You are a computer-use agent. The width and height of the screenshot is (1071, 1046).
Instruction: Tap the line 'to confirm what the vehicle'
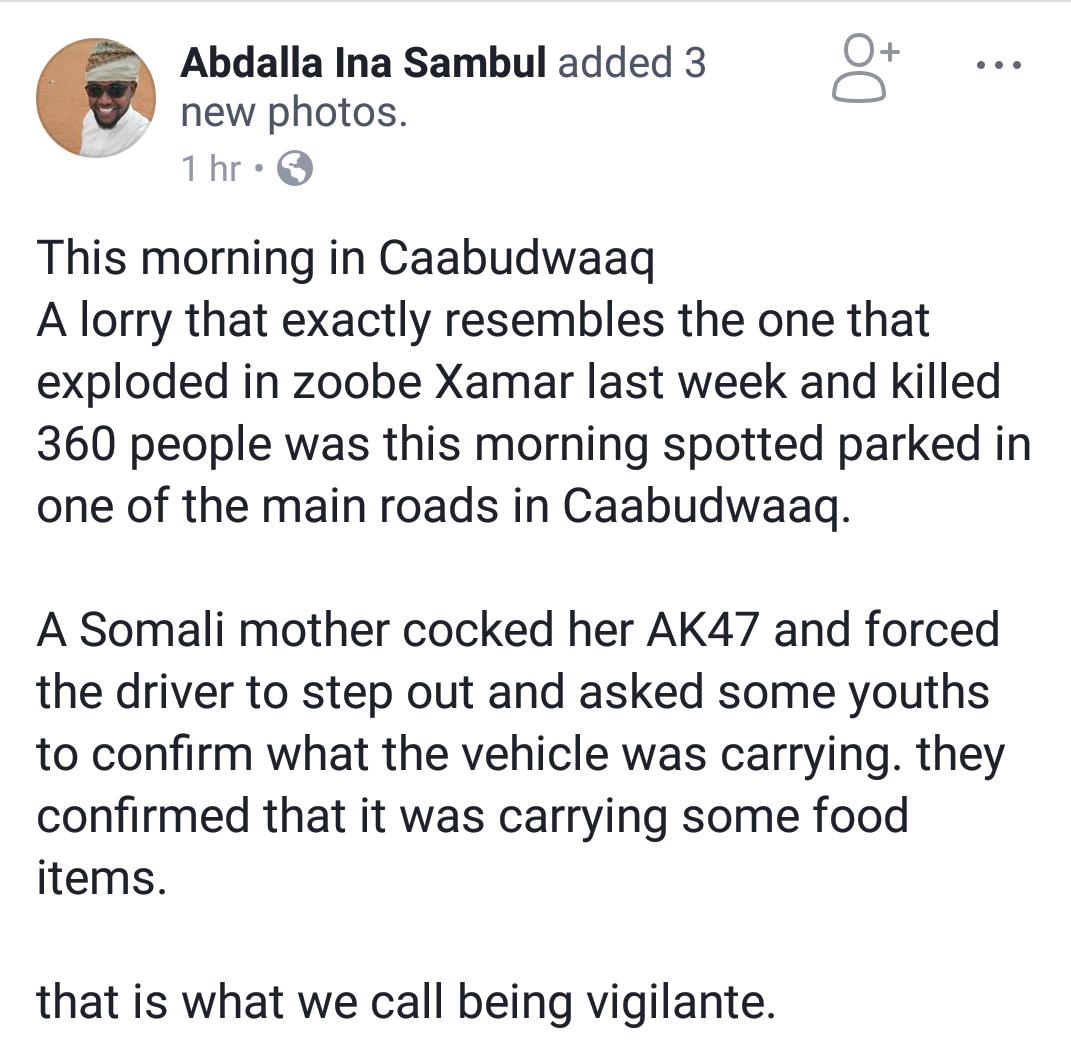(x=520, y=756)
